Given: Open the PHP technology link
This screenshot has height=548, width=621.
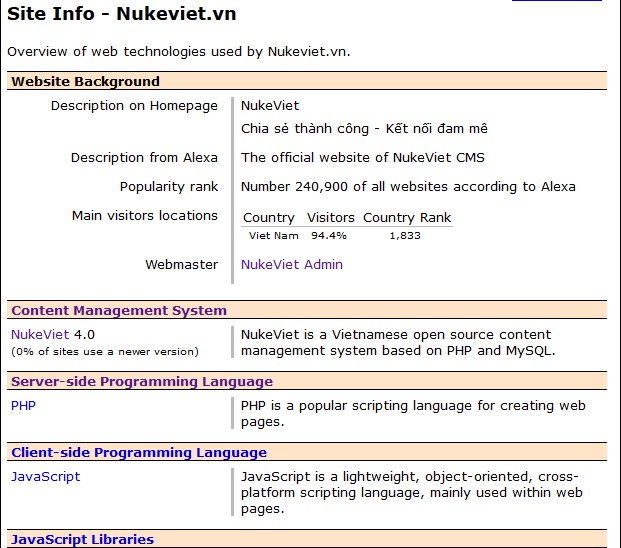Looking at the screenshot, I should pos(23,405).
